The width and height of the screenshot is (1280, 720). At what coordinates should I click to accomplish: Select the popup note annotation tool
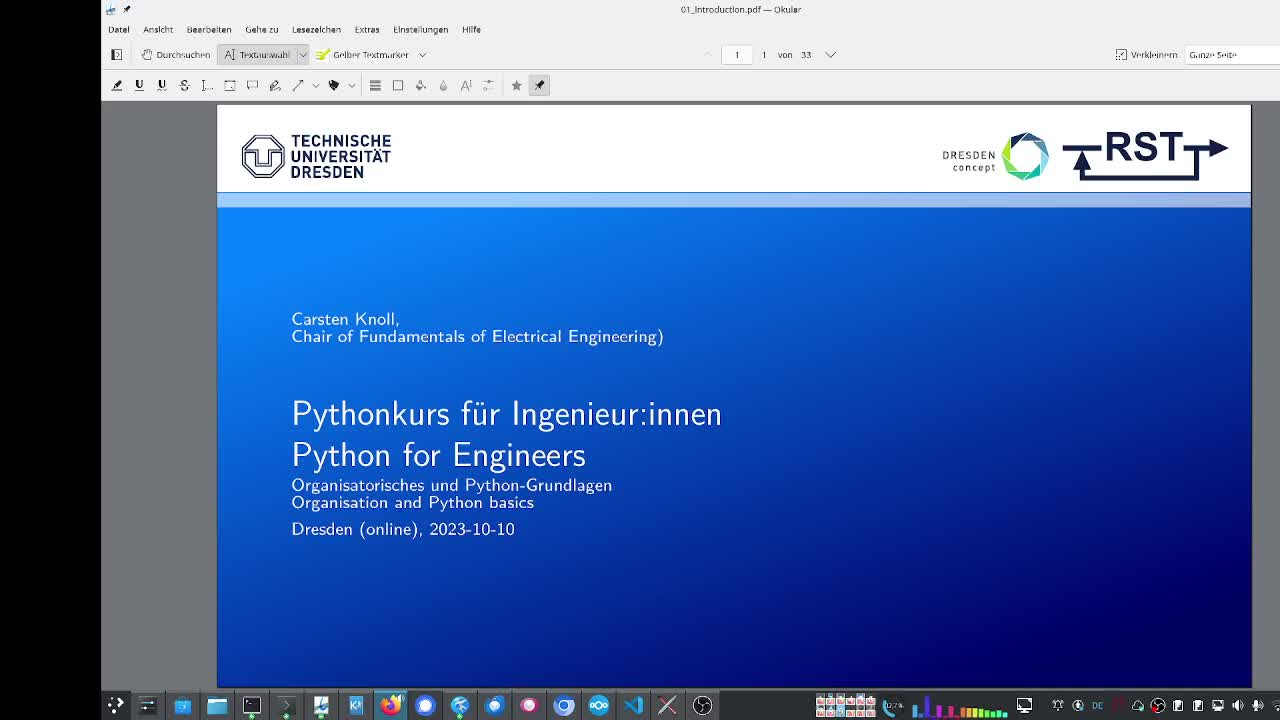(252, 86)
